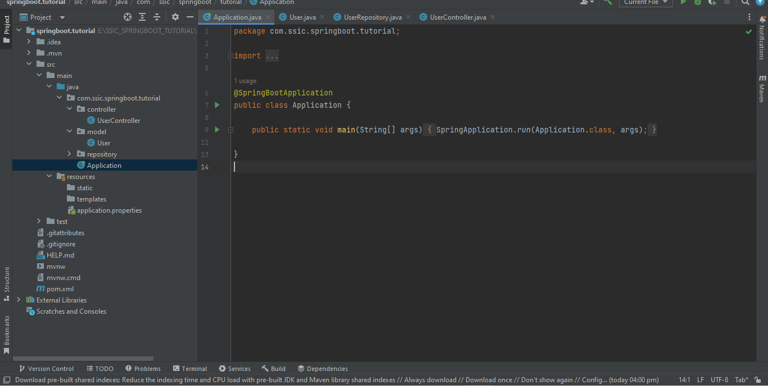Select HELP.md in the project tree
The image size is (768, 386).
click(x=60, y=255)
